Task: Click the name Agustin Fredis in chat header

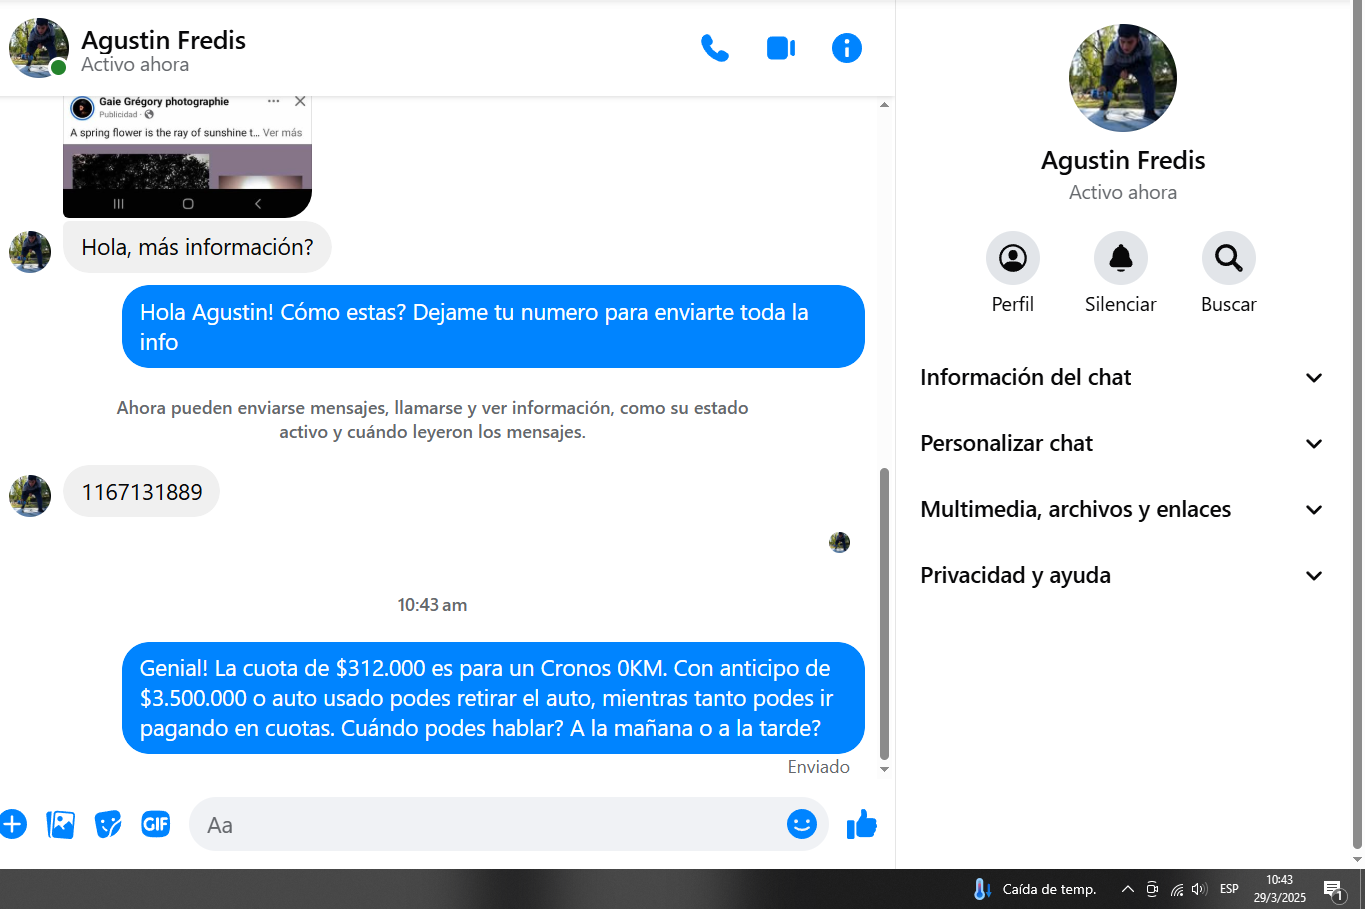Action: point(163,40)
